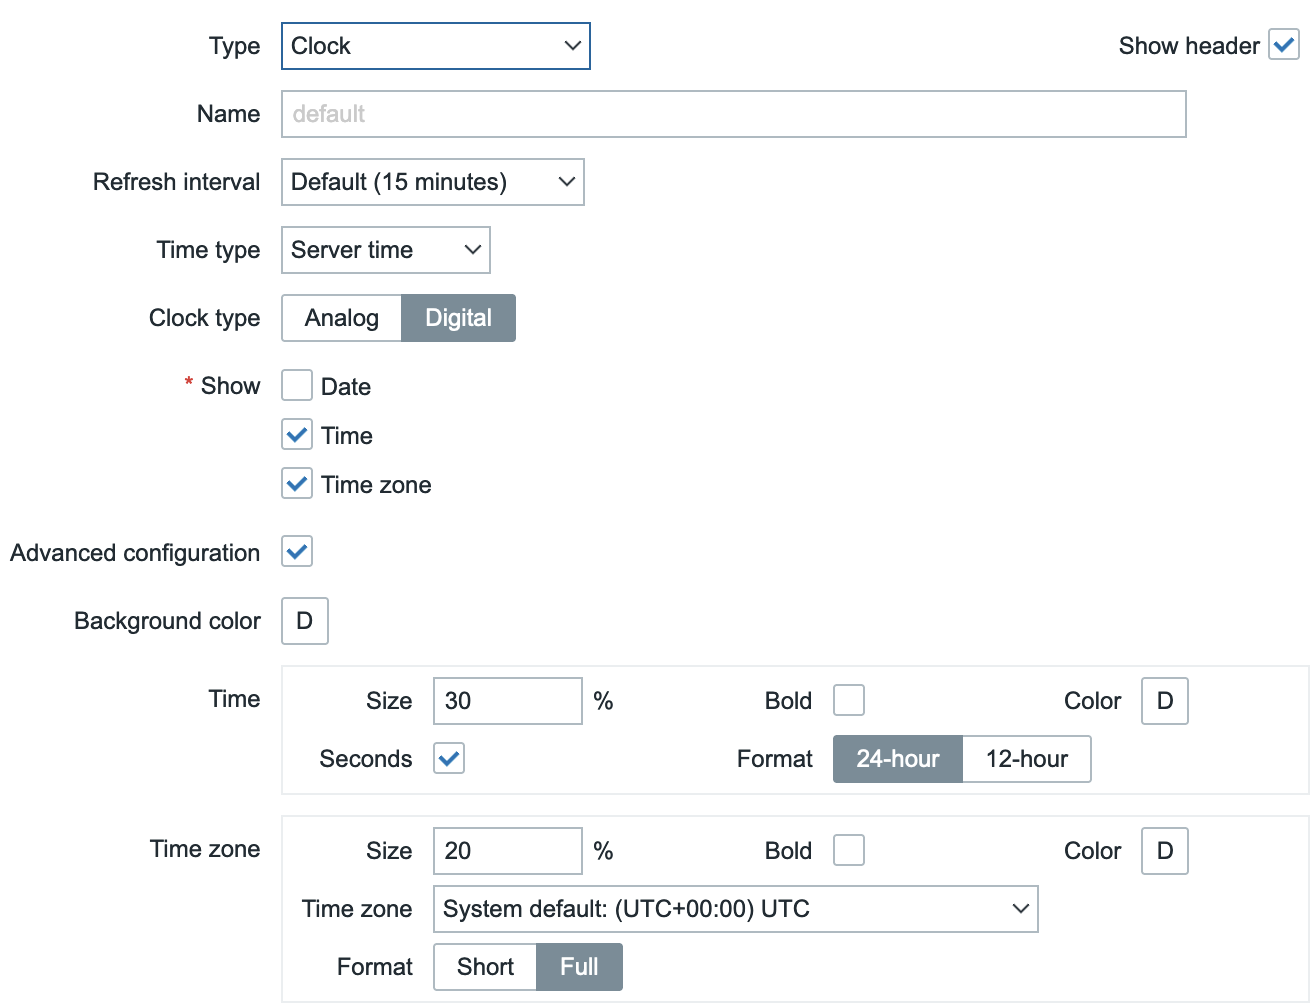
Task: Uncheck the Time show checkbox
Action: (x=297, y=435)
